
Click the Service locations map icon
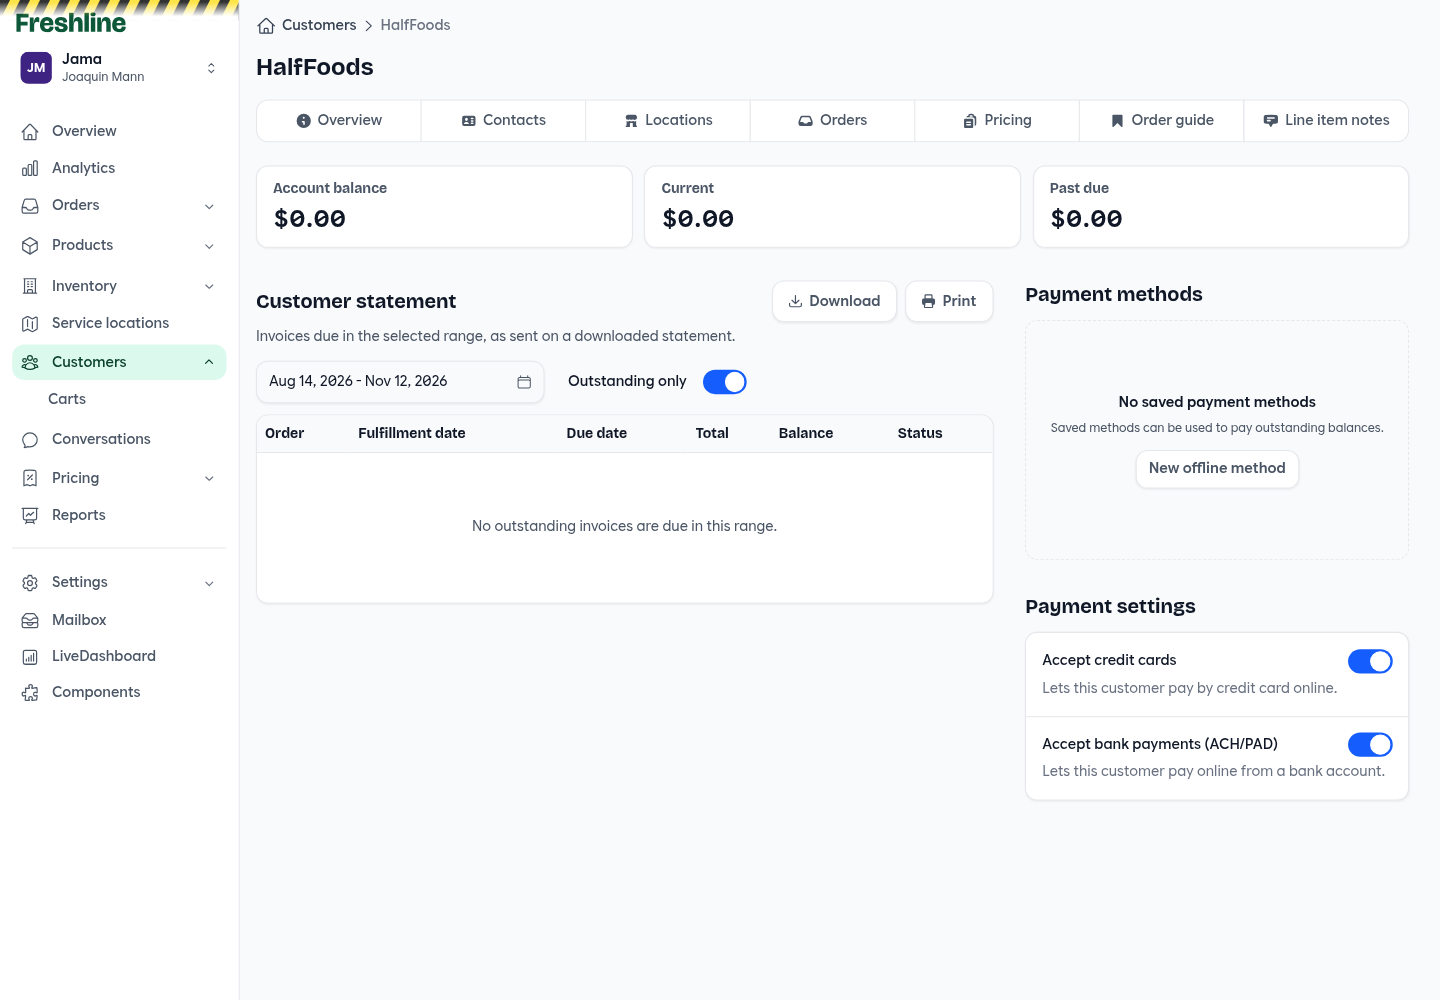tap(30, 324)
